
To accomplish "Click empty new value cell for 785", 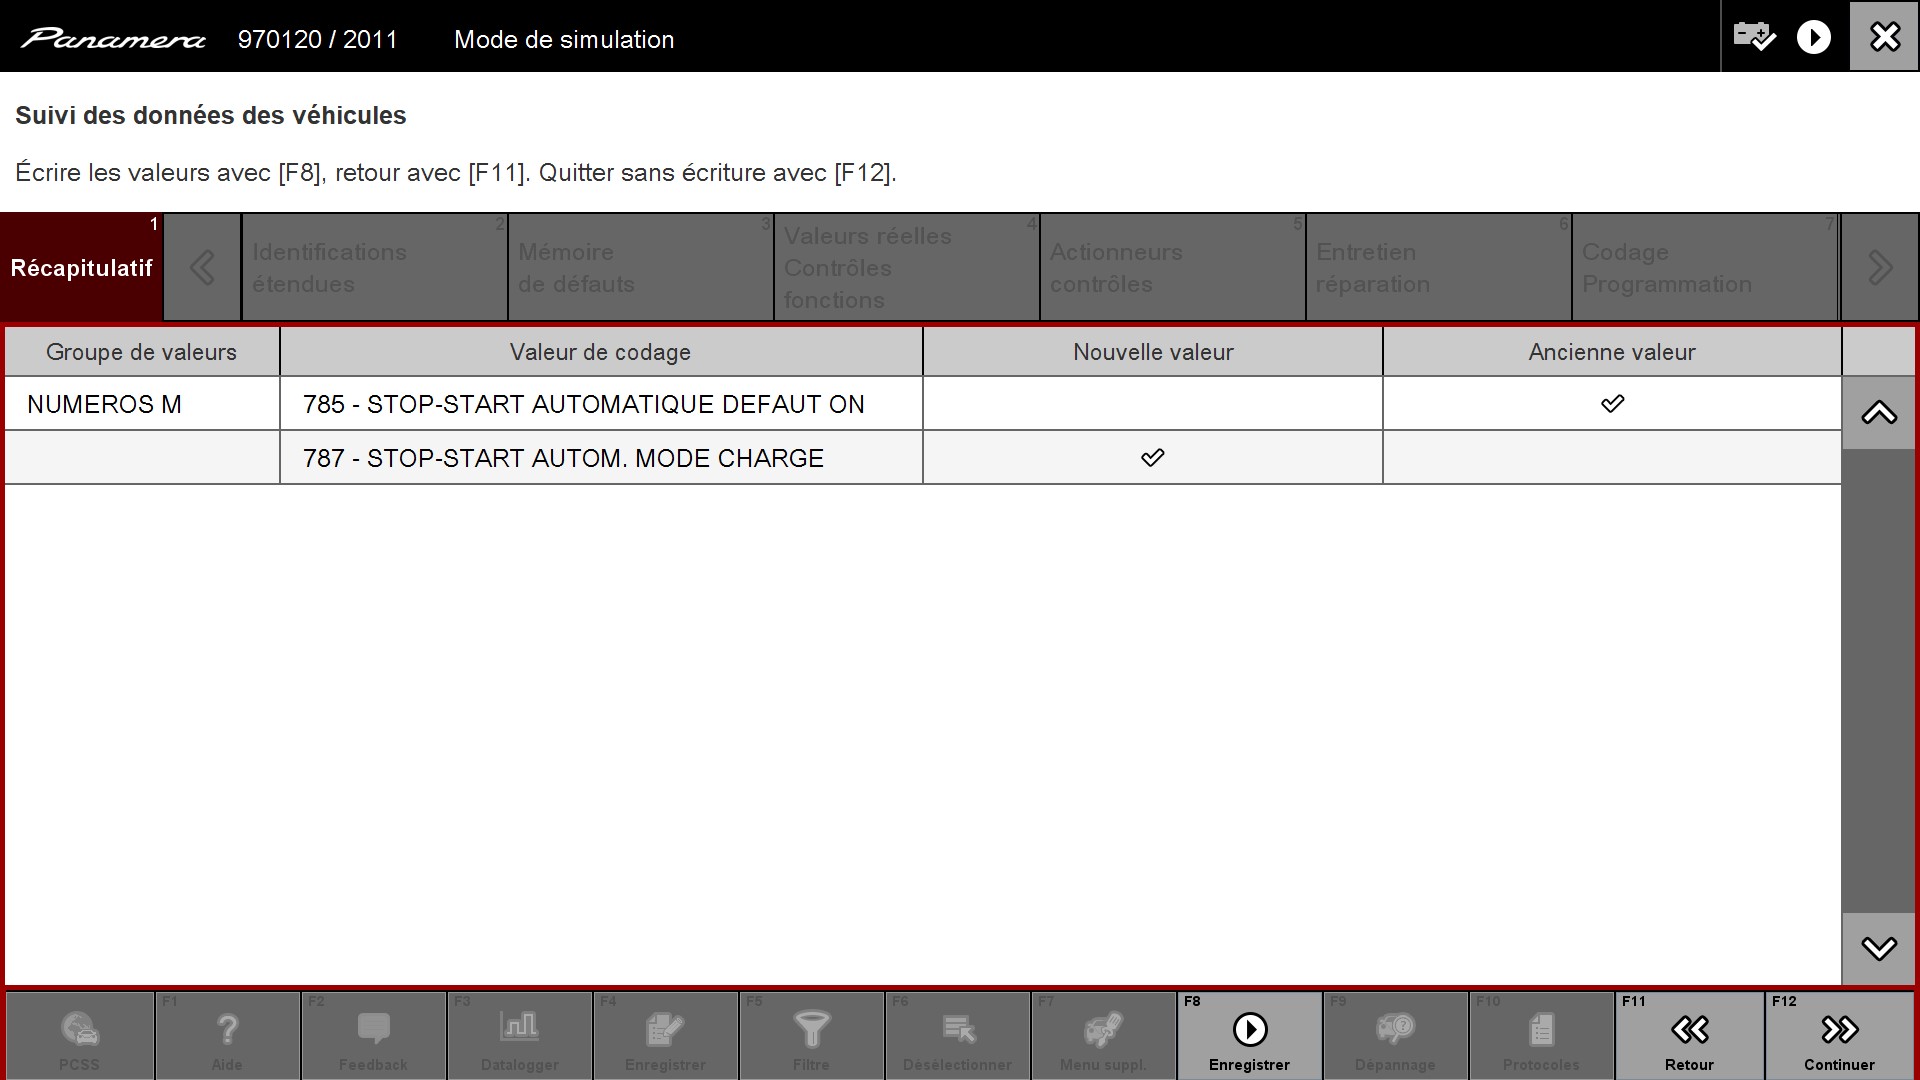I will (1153, 404).
